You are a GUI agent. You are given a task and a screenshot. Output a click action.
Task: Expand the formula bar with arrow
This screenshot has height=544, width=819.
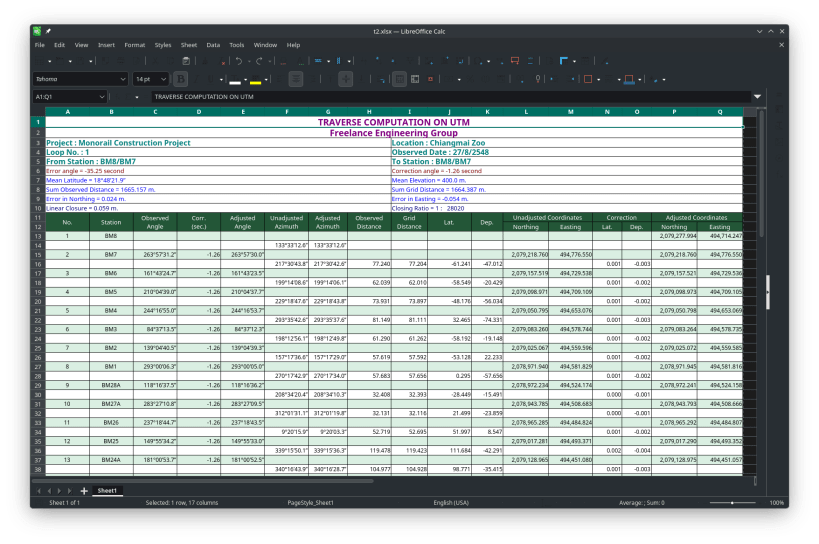tap(757, 97)
